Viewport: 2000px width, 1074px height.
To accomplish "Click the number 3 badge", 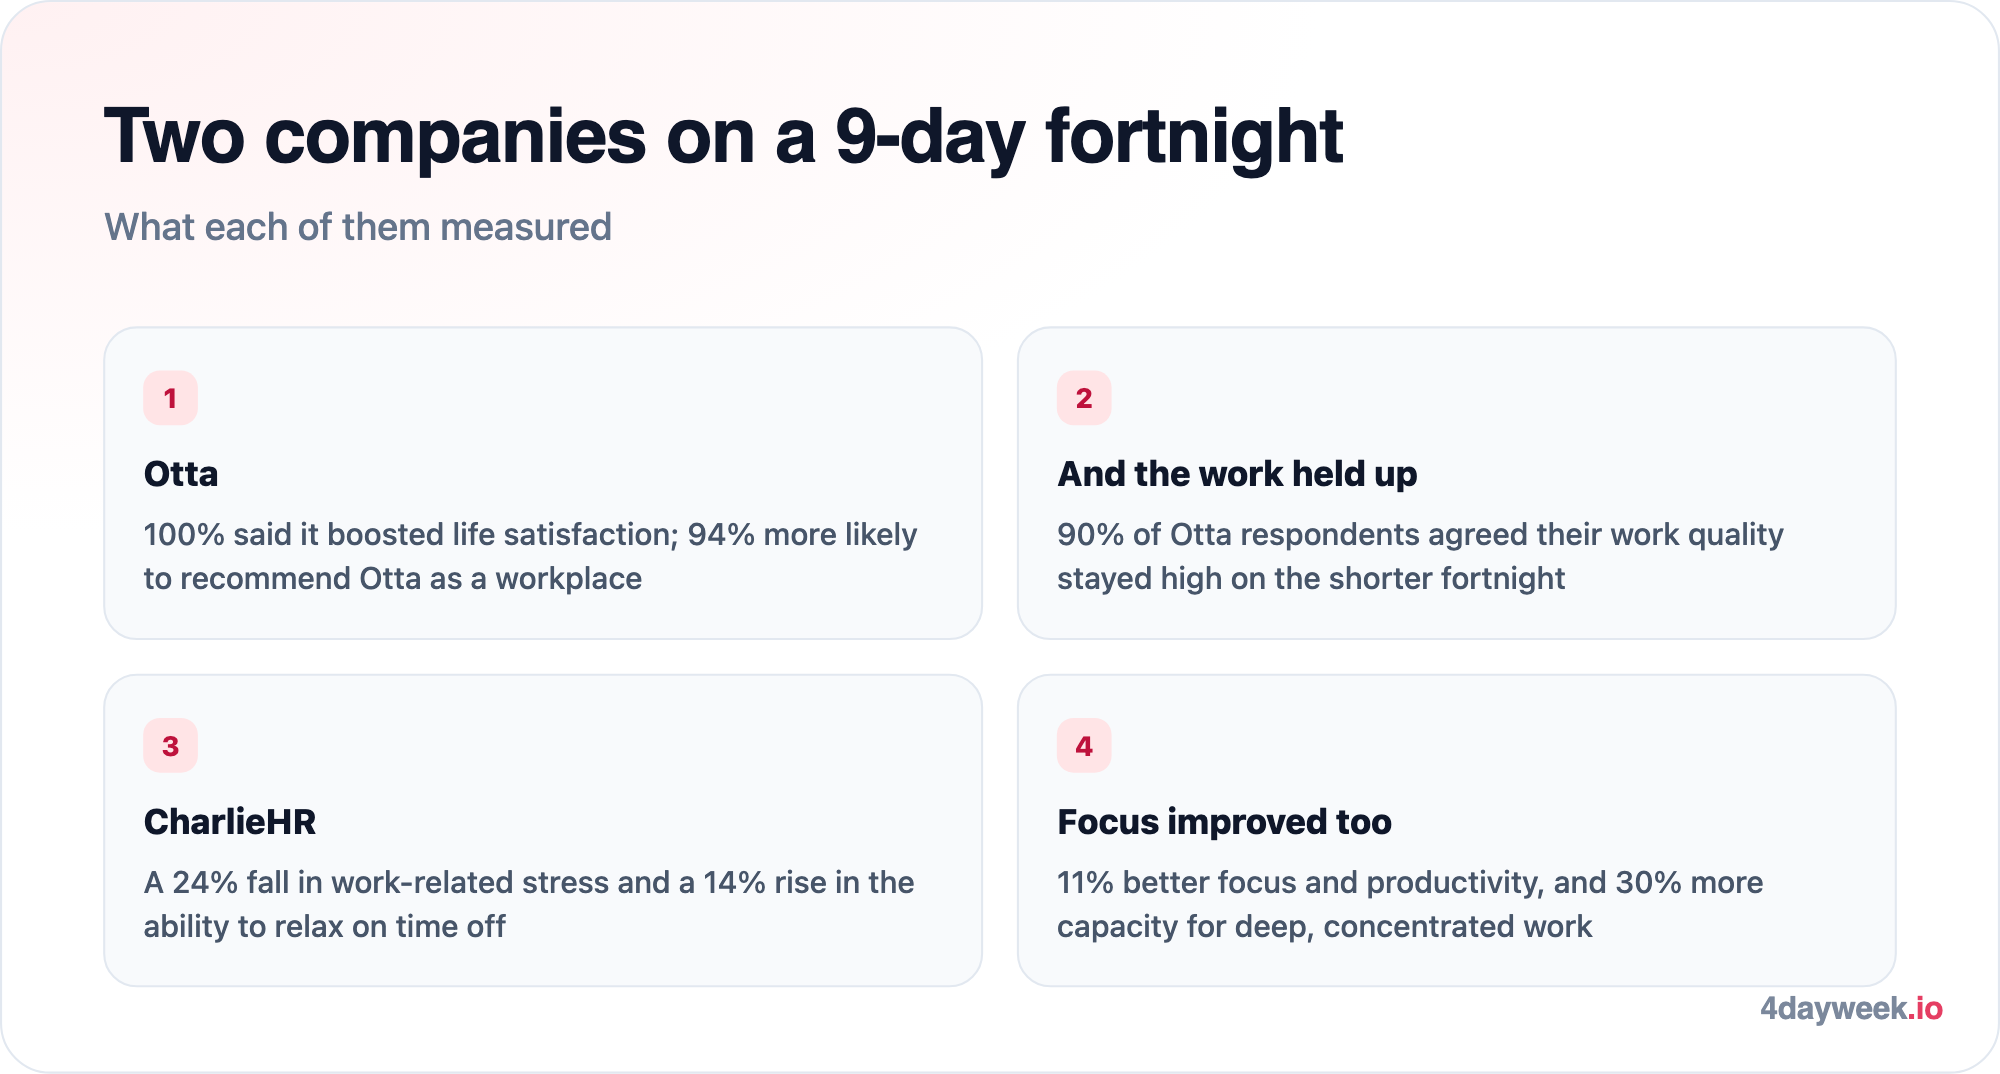I will point(170,746).
